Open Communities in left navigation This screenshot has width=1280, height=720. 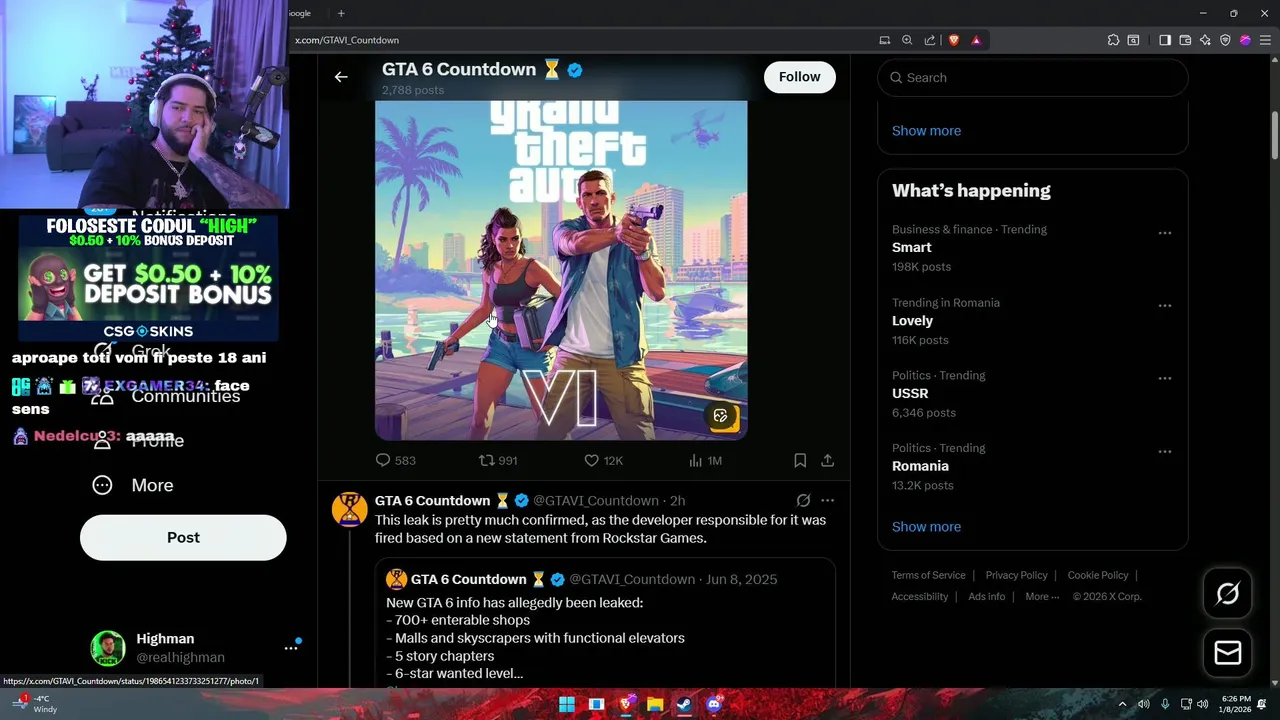(x=166, y=396)
